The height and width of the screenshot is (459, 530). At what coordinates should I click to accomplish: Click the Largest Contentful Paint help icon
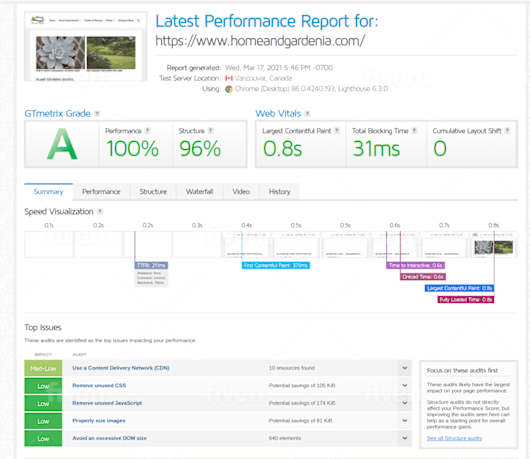tap(337, 130)
